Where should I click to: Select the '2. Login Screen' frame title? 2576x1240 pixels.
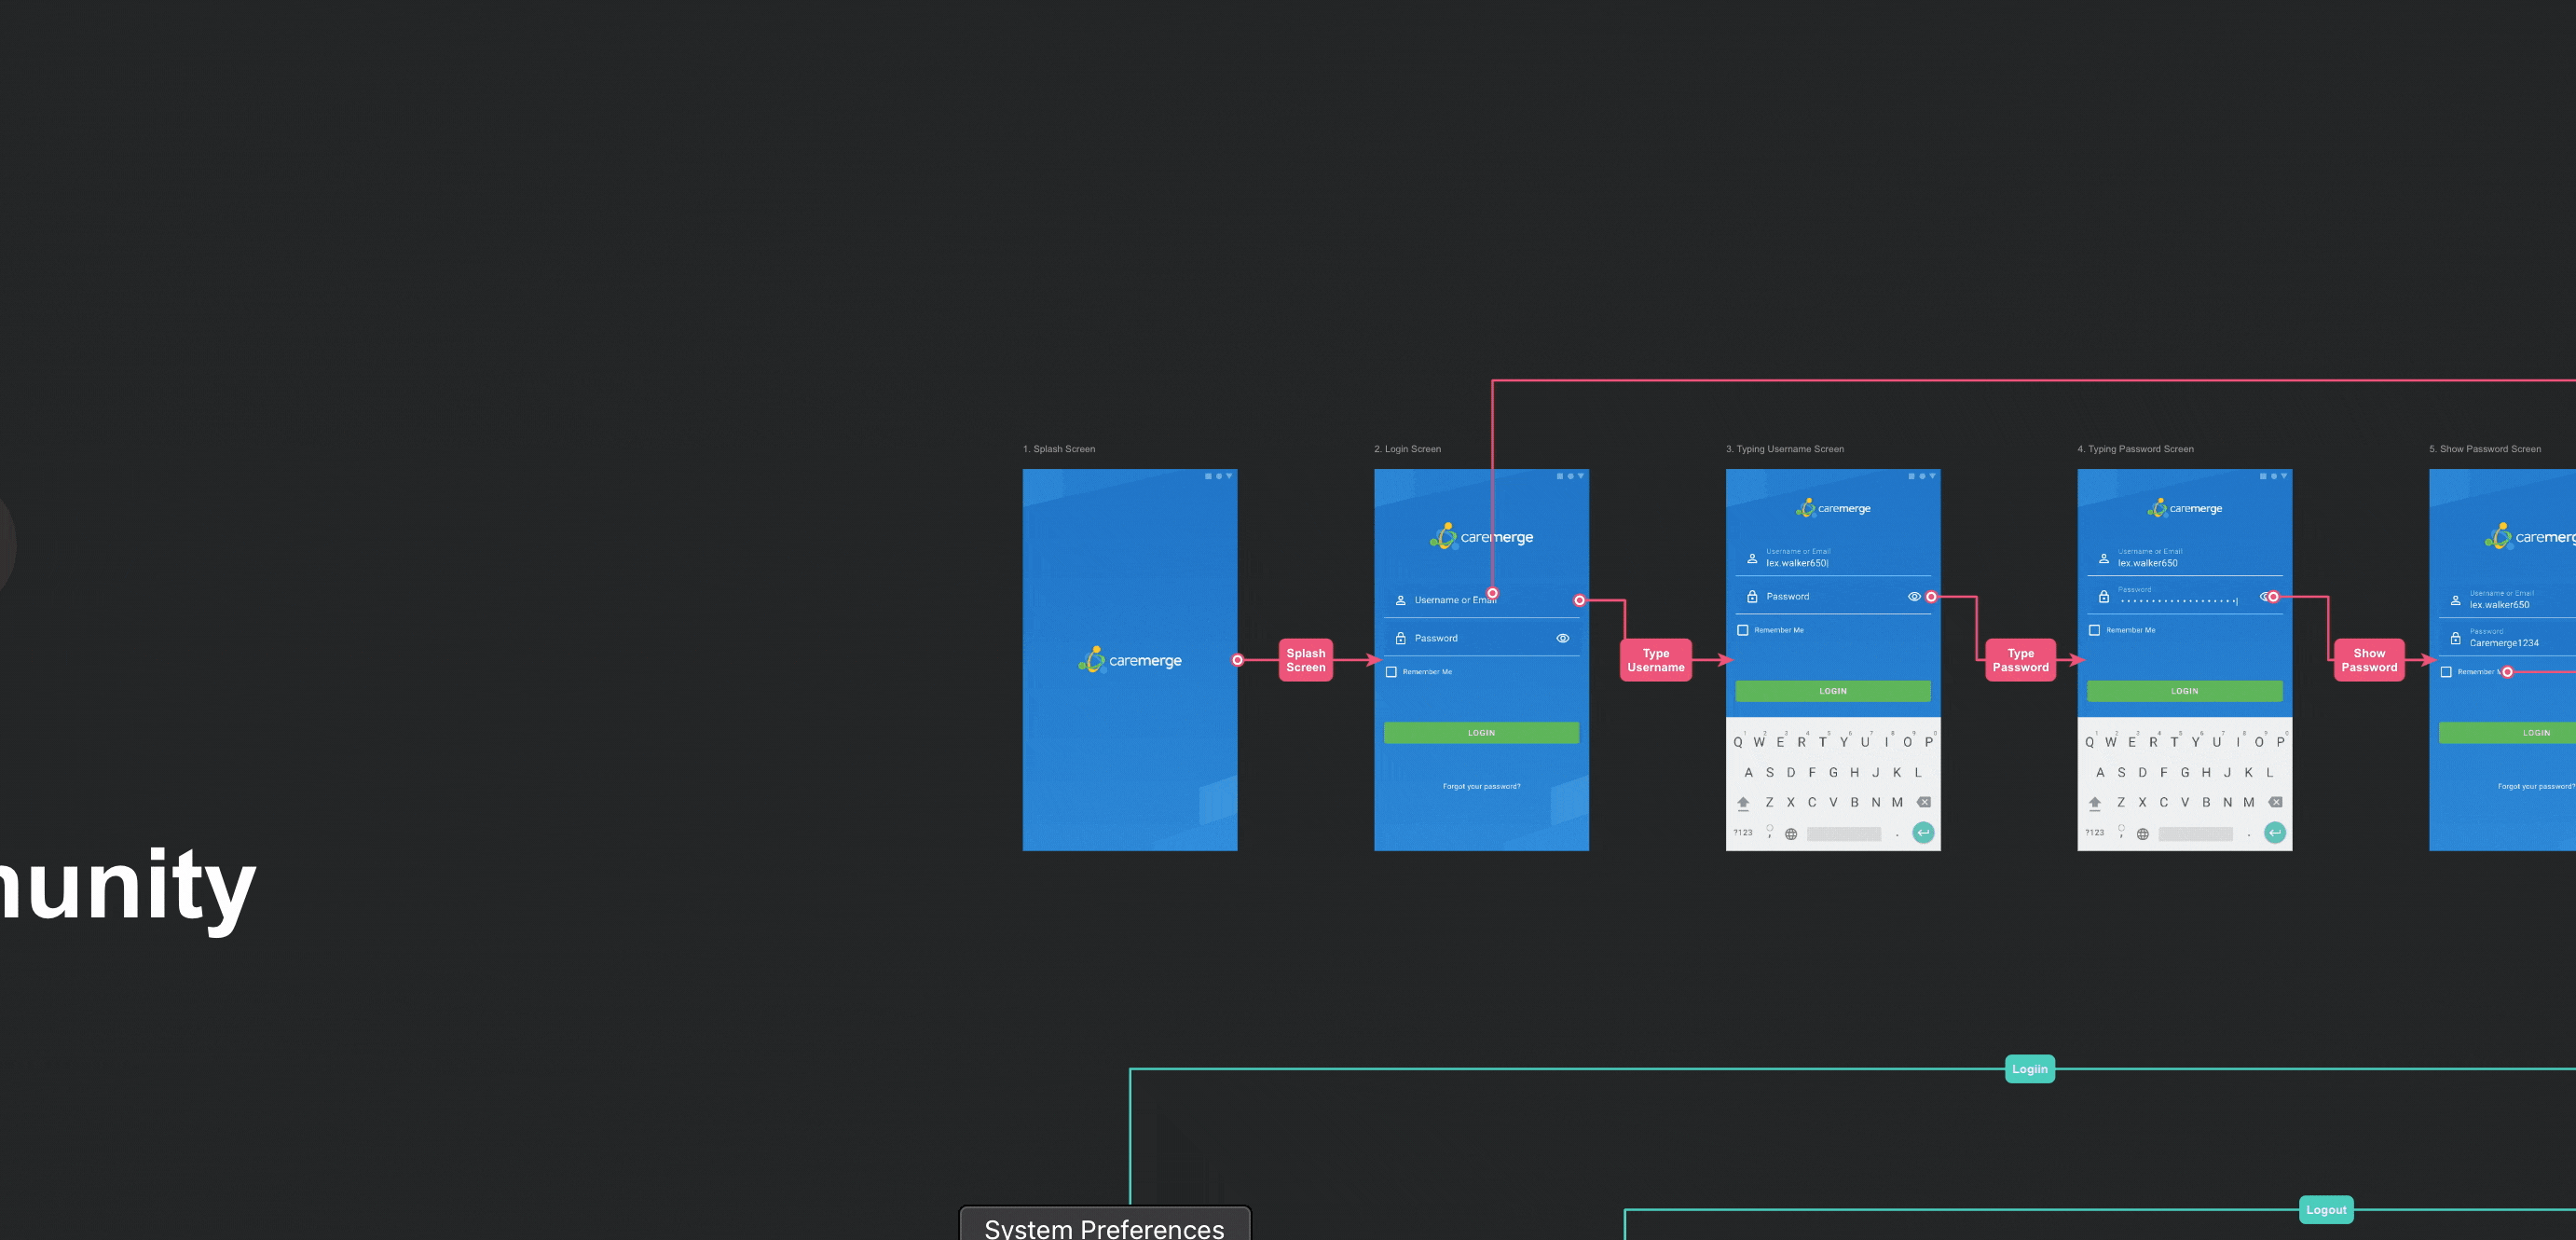click(x=1407, y=449)
